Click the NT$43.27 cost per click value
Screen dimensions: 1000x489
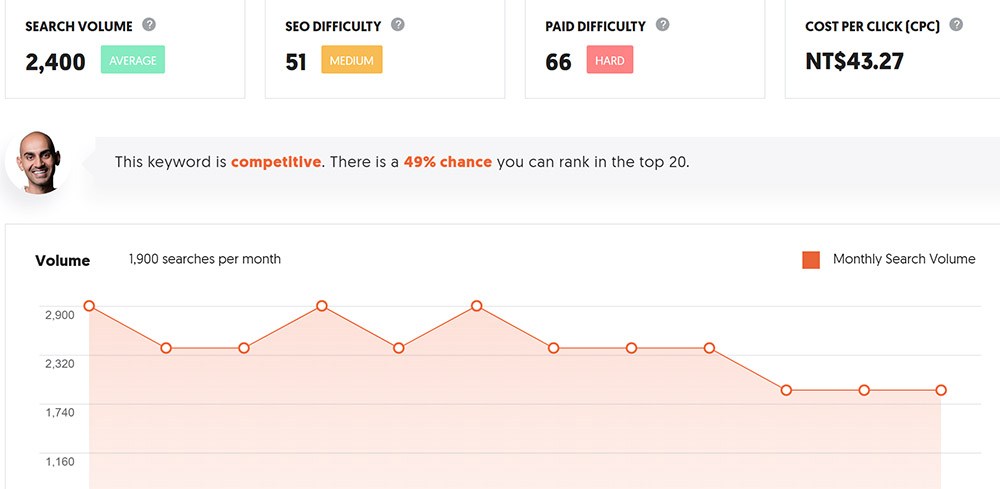[854, 61]
